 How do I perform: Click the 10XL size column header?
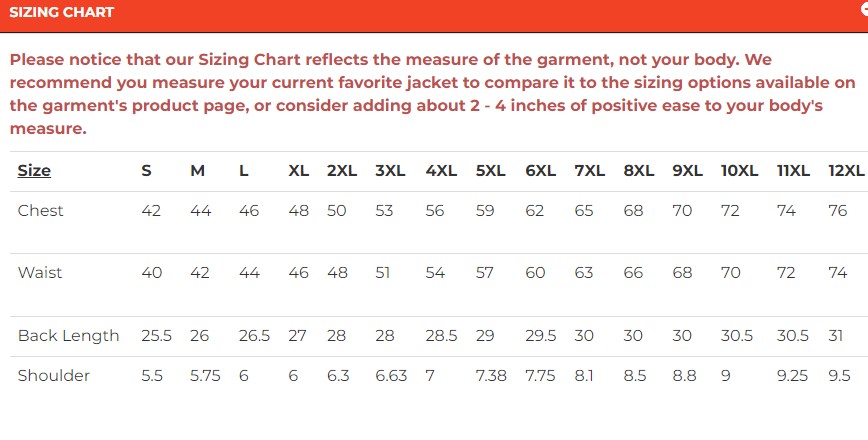pos(739,171)
